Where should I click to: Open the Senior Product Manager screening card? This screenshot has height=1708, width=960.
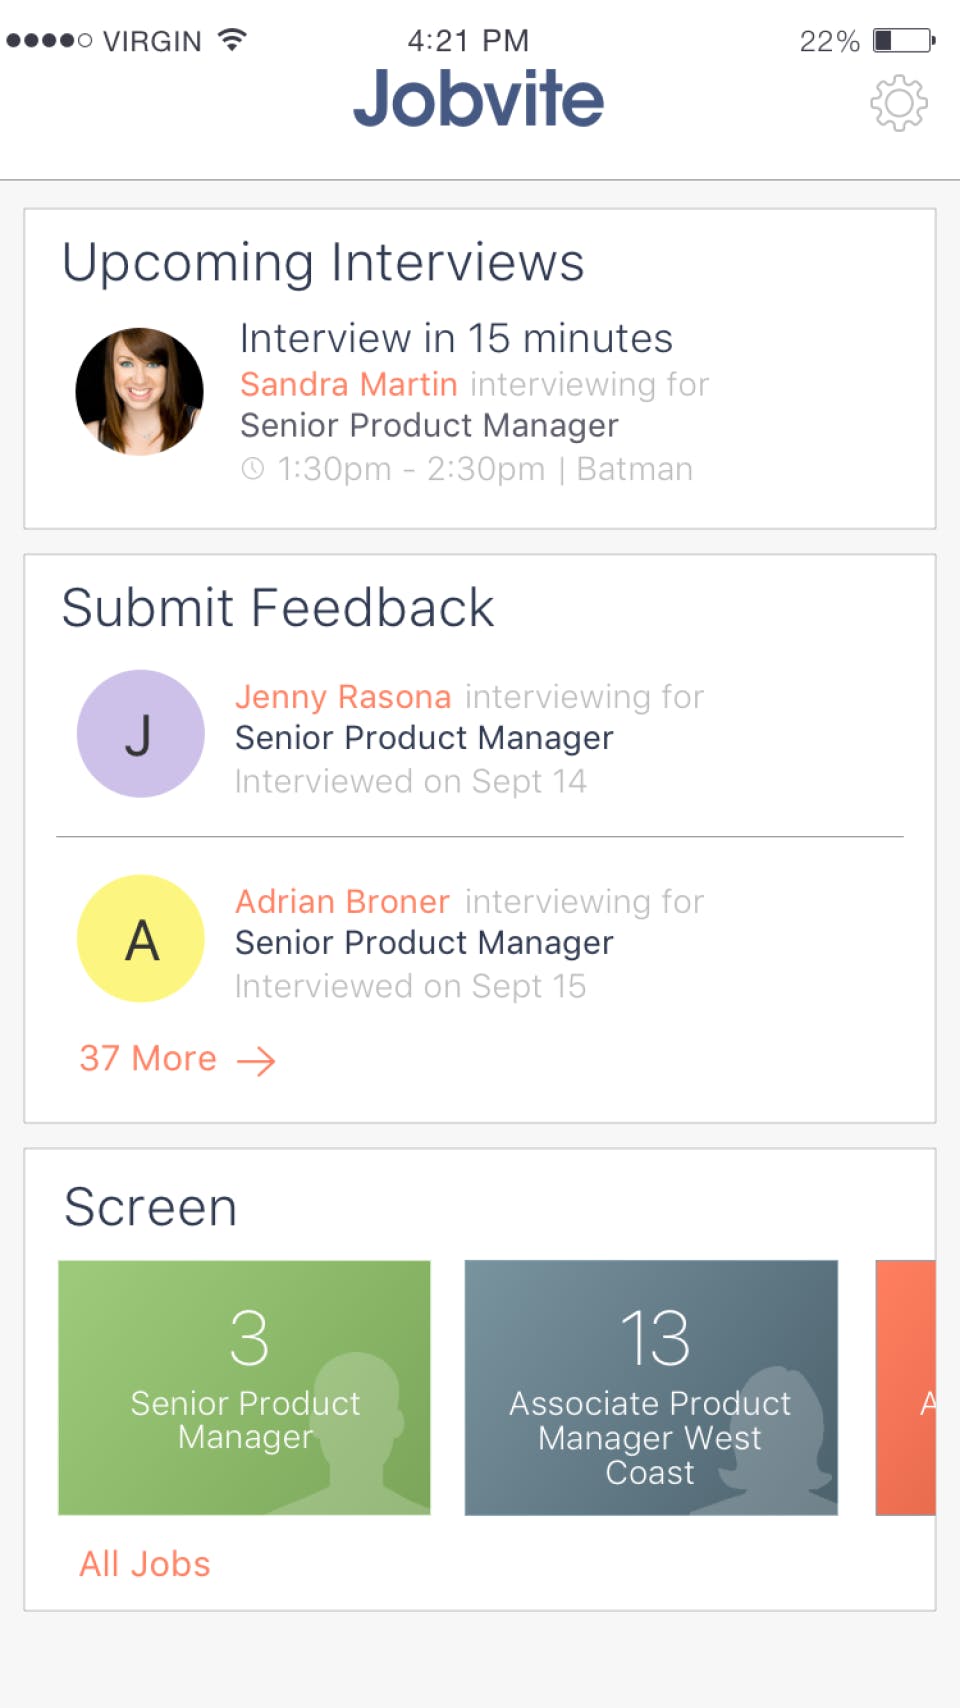(x=244, y=1385)
